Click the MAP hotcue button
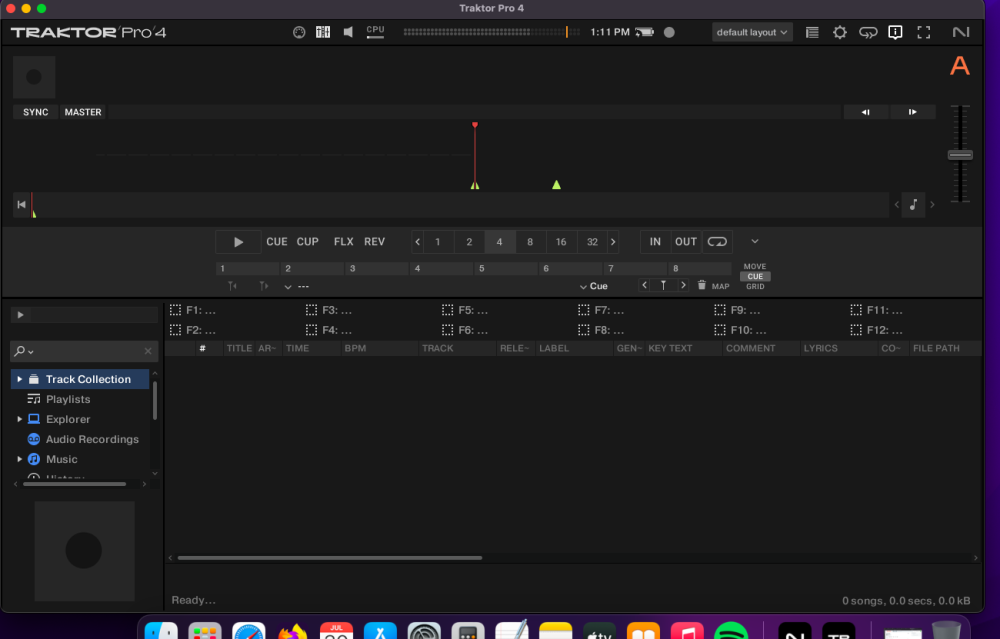This screenshot has width=1000, height=639. click(x=721, y=286)
